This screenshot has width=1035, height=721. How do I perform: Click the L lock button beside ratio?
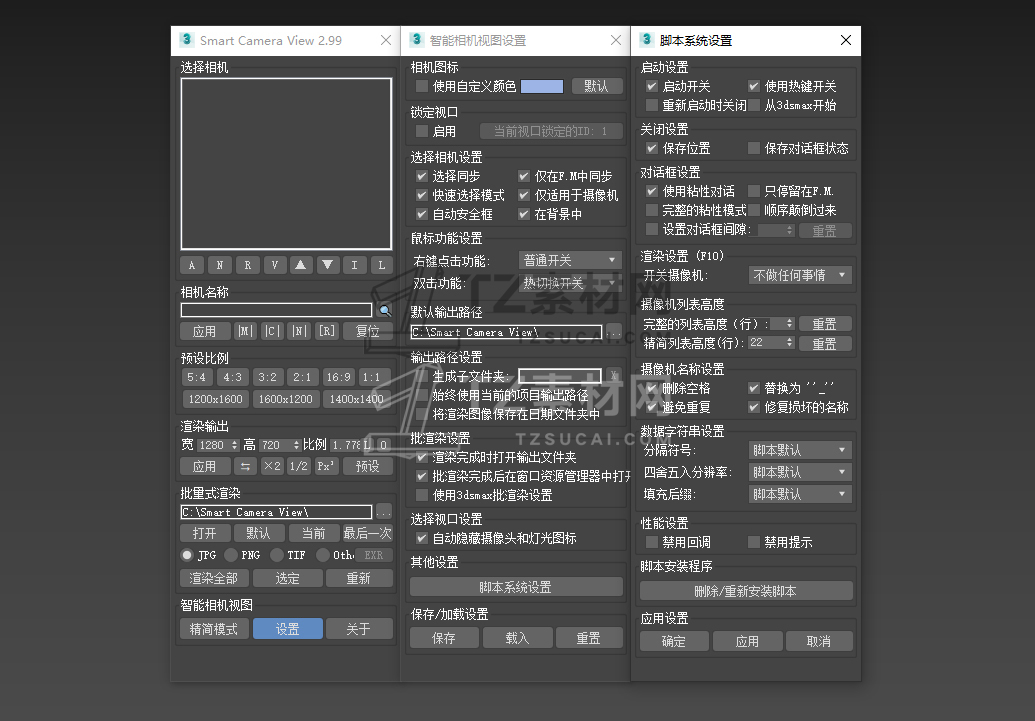click(368, 445)
